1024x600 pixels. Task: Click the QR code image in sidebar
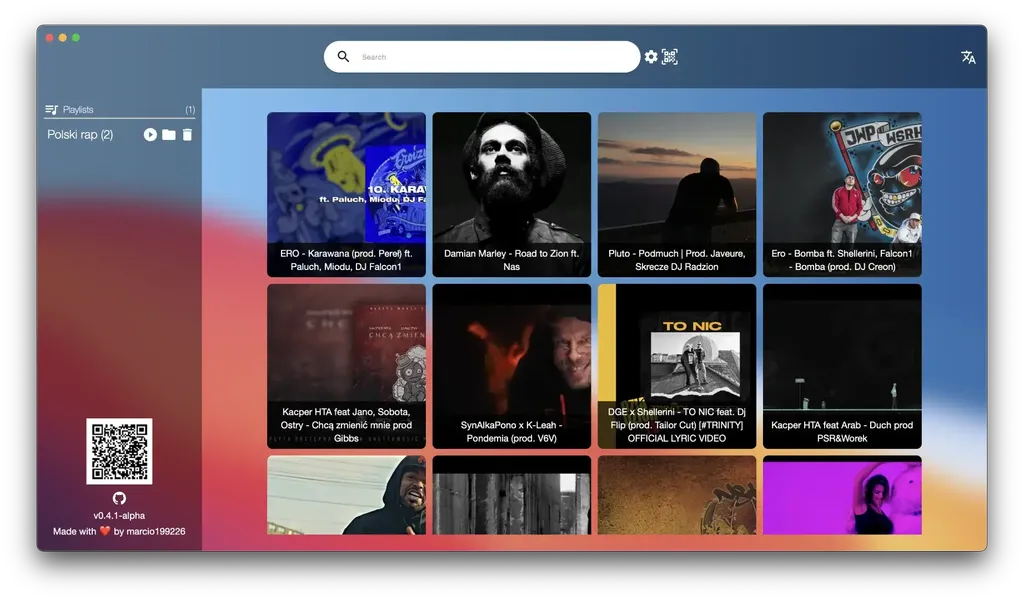119,451
